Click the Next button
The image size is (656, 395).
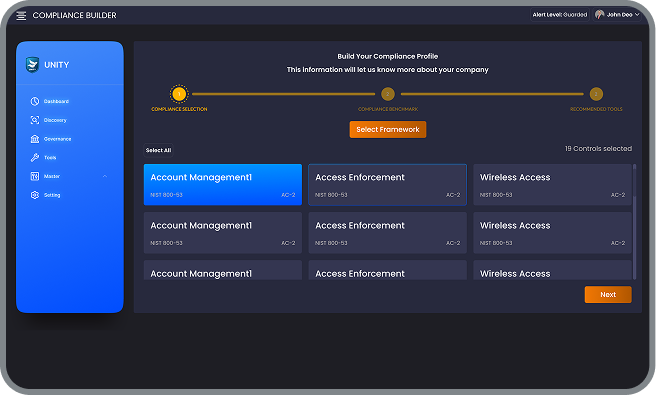pyautogui.click(x=608, y=295)
